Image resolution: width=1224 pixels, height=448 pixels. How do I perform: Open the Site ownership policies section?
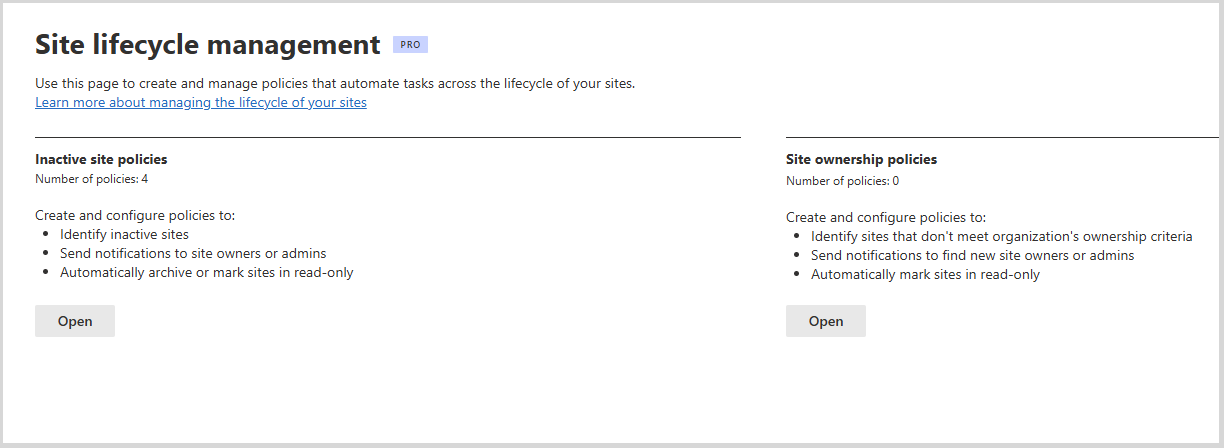coord(826,321)
